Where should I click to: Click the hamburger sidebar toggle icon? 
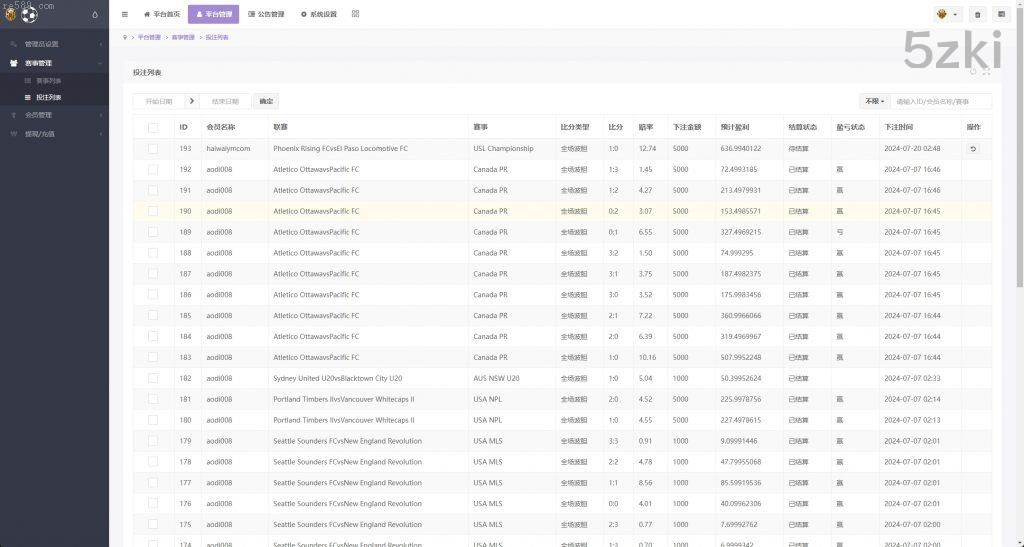tap(124, 14)
